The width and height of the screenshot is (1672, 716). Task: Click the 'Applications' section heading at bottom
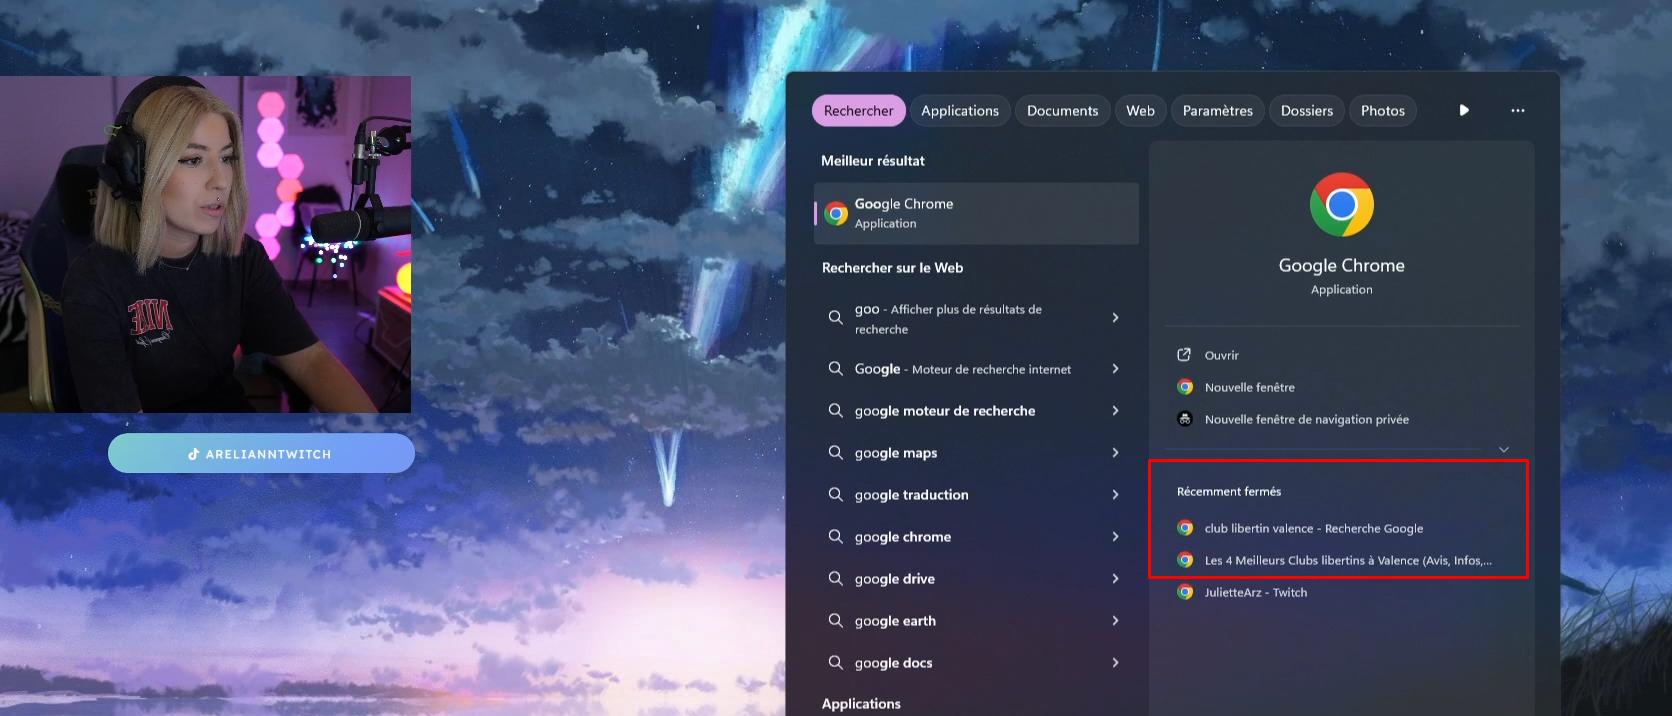861,704
